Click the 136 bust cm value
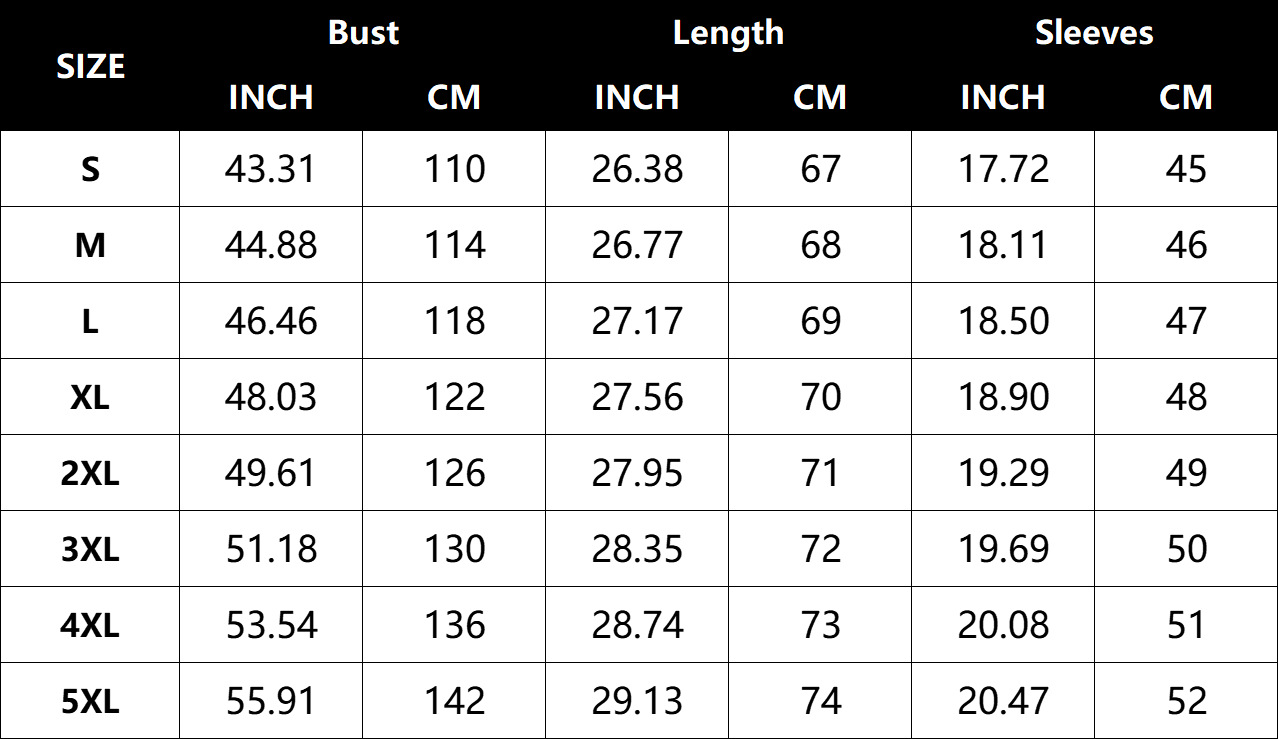 tap(455, 625)
